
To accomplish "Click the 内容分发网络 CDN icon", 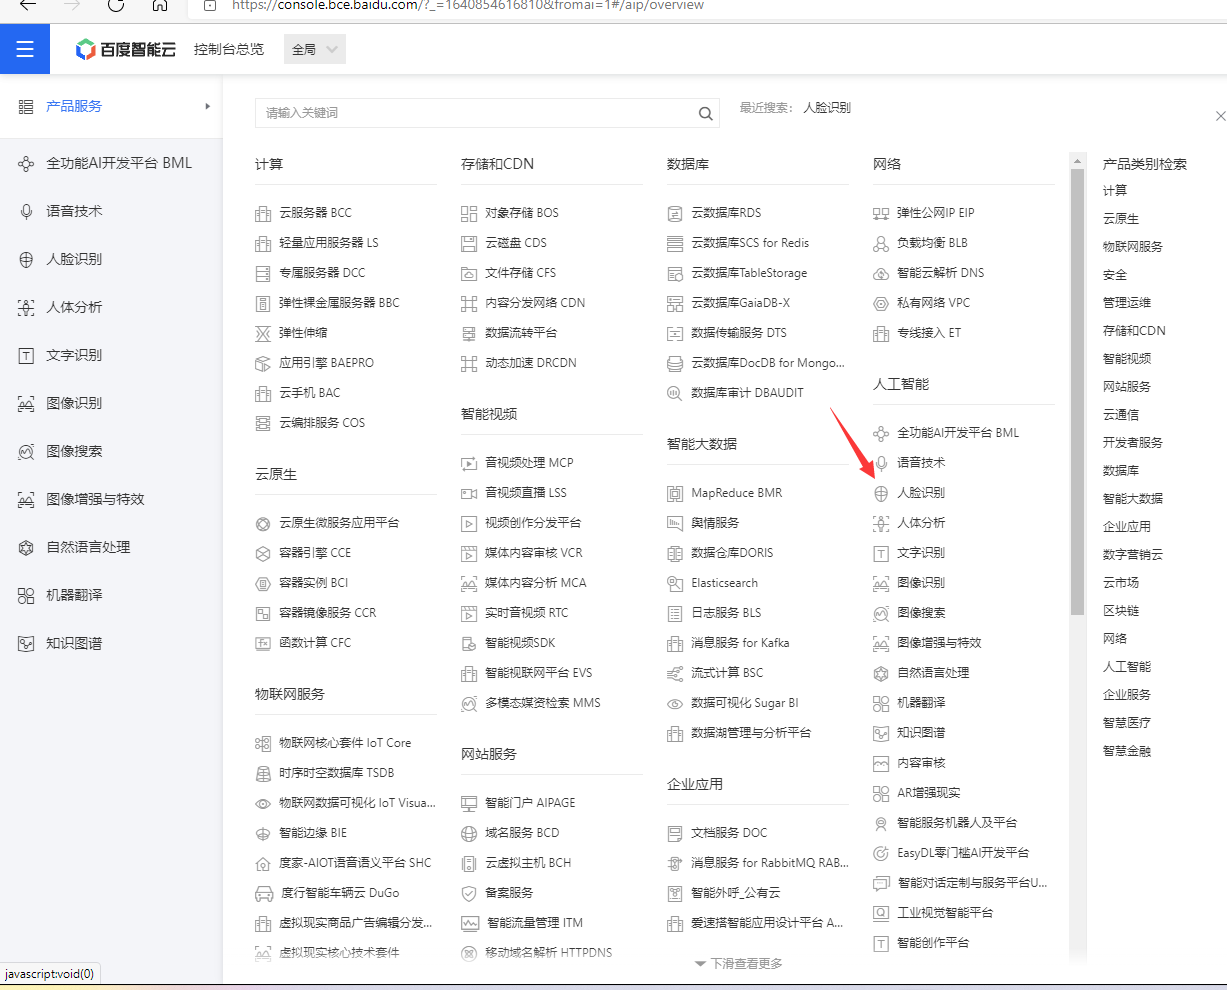I will (x=469, y=303).
